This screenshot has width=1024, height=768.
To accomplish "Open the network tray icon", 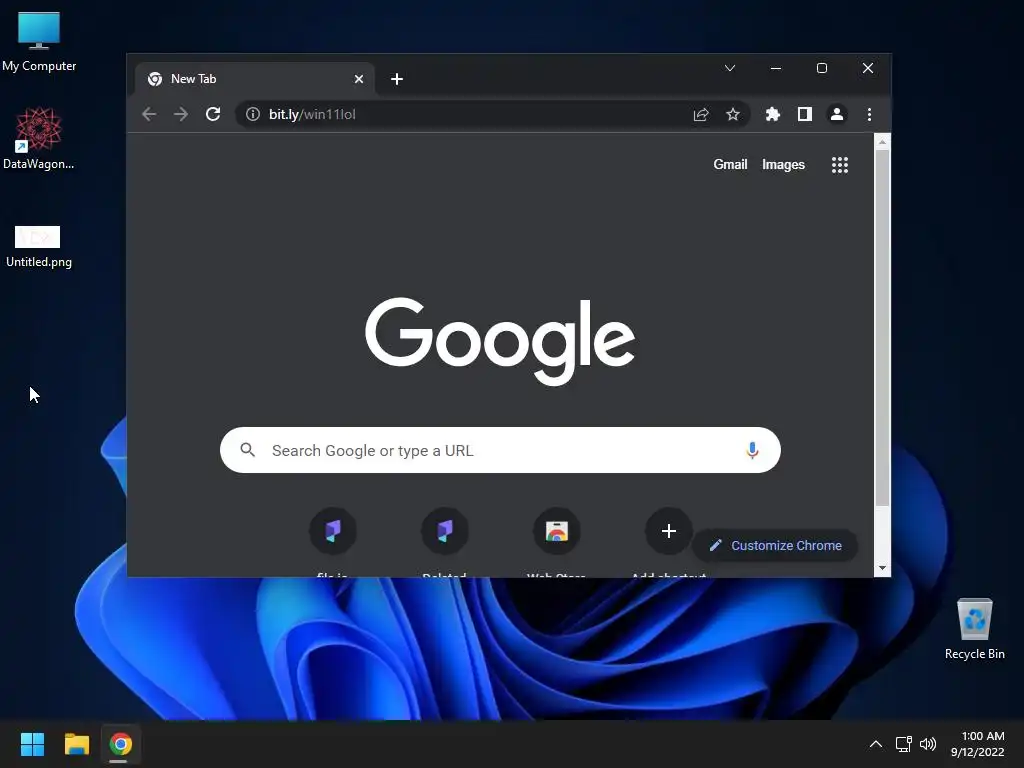I will 904,744.
